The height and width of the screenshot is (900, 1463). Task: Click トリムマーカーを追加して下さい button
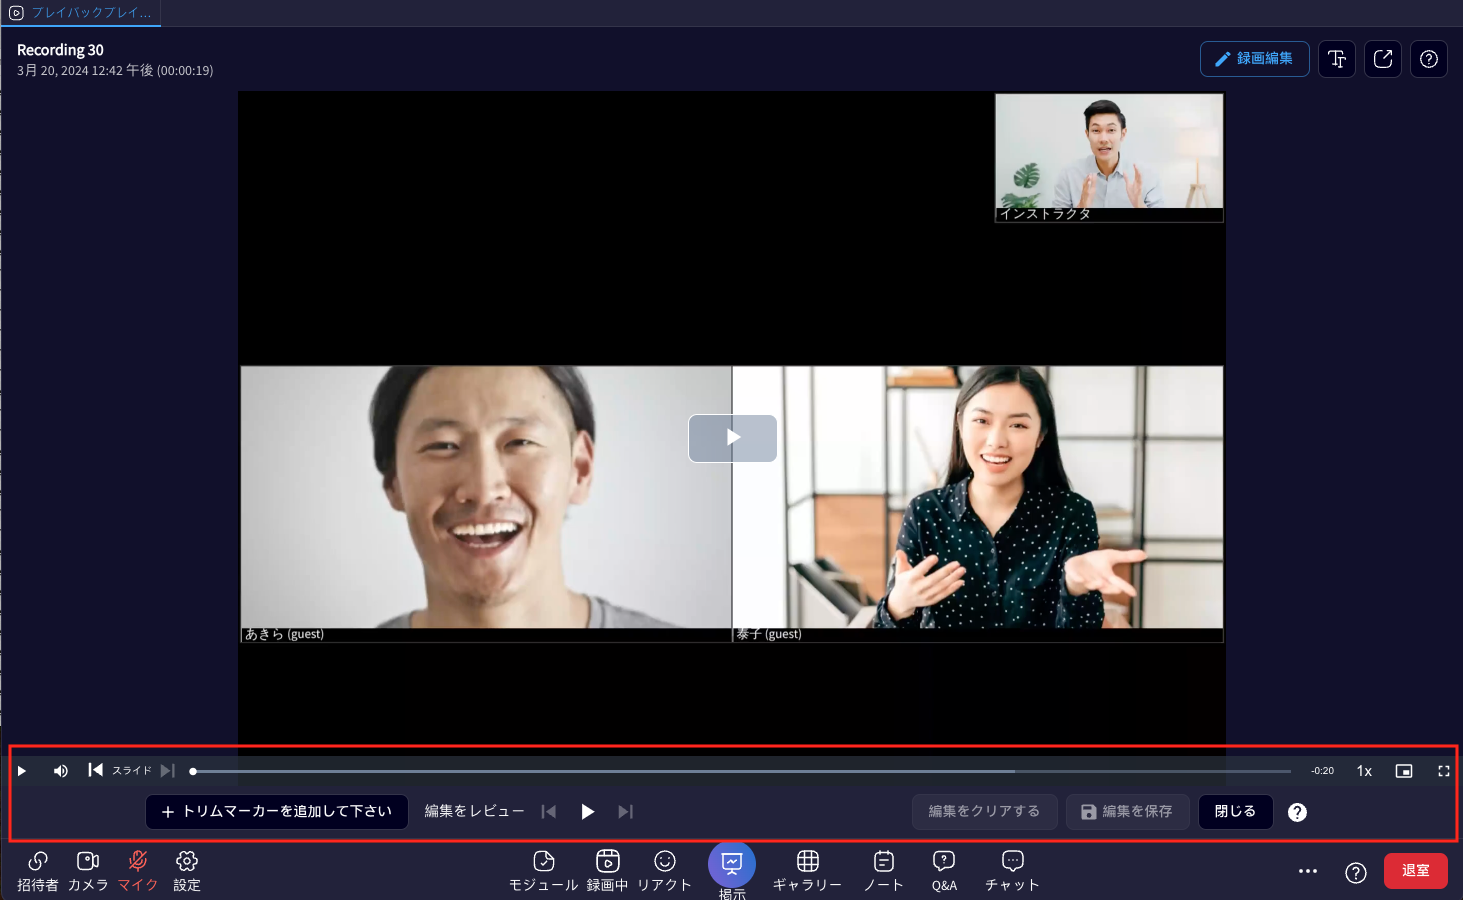(x=277, y=812)
